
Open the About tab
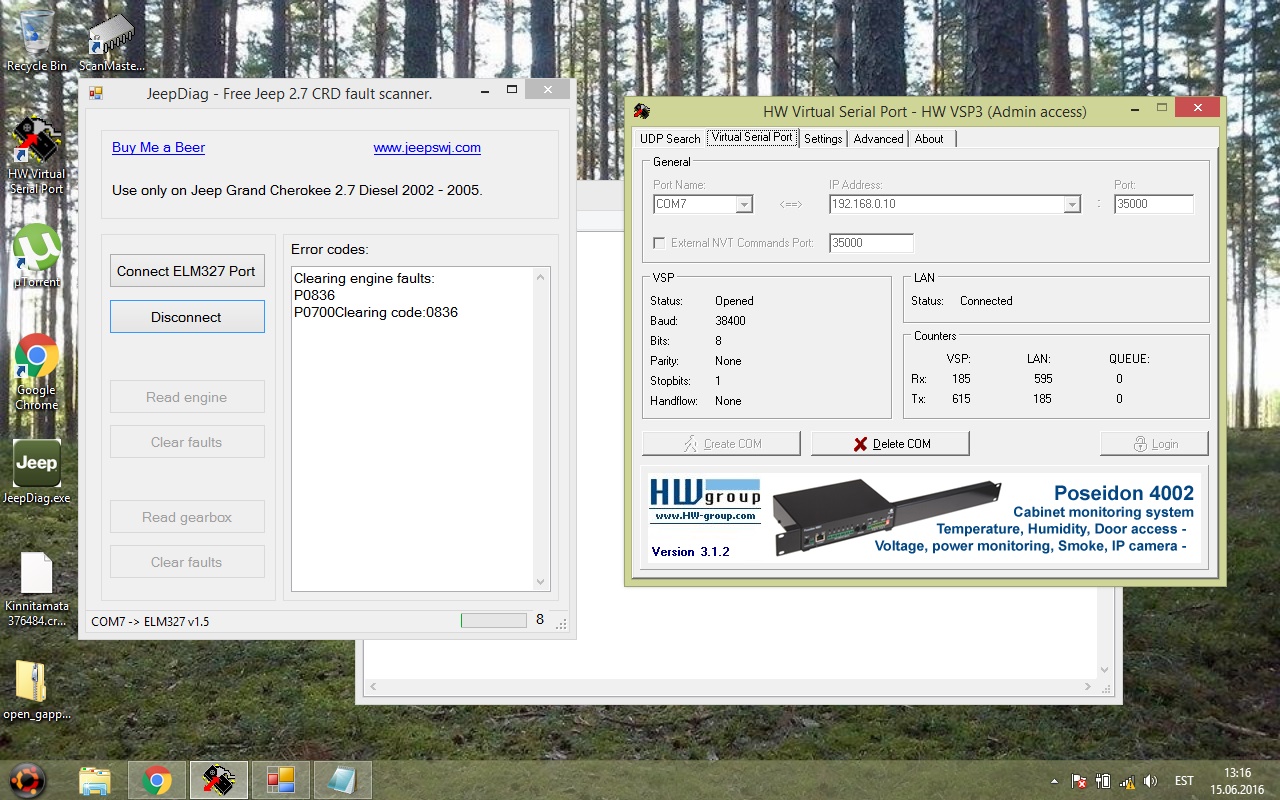(x=929, y=139)
